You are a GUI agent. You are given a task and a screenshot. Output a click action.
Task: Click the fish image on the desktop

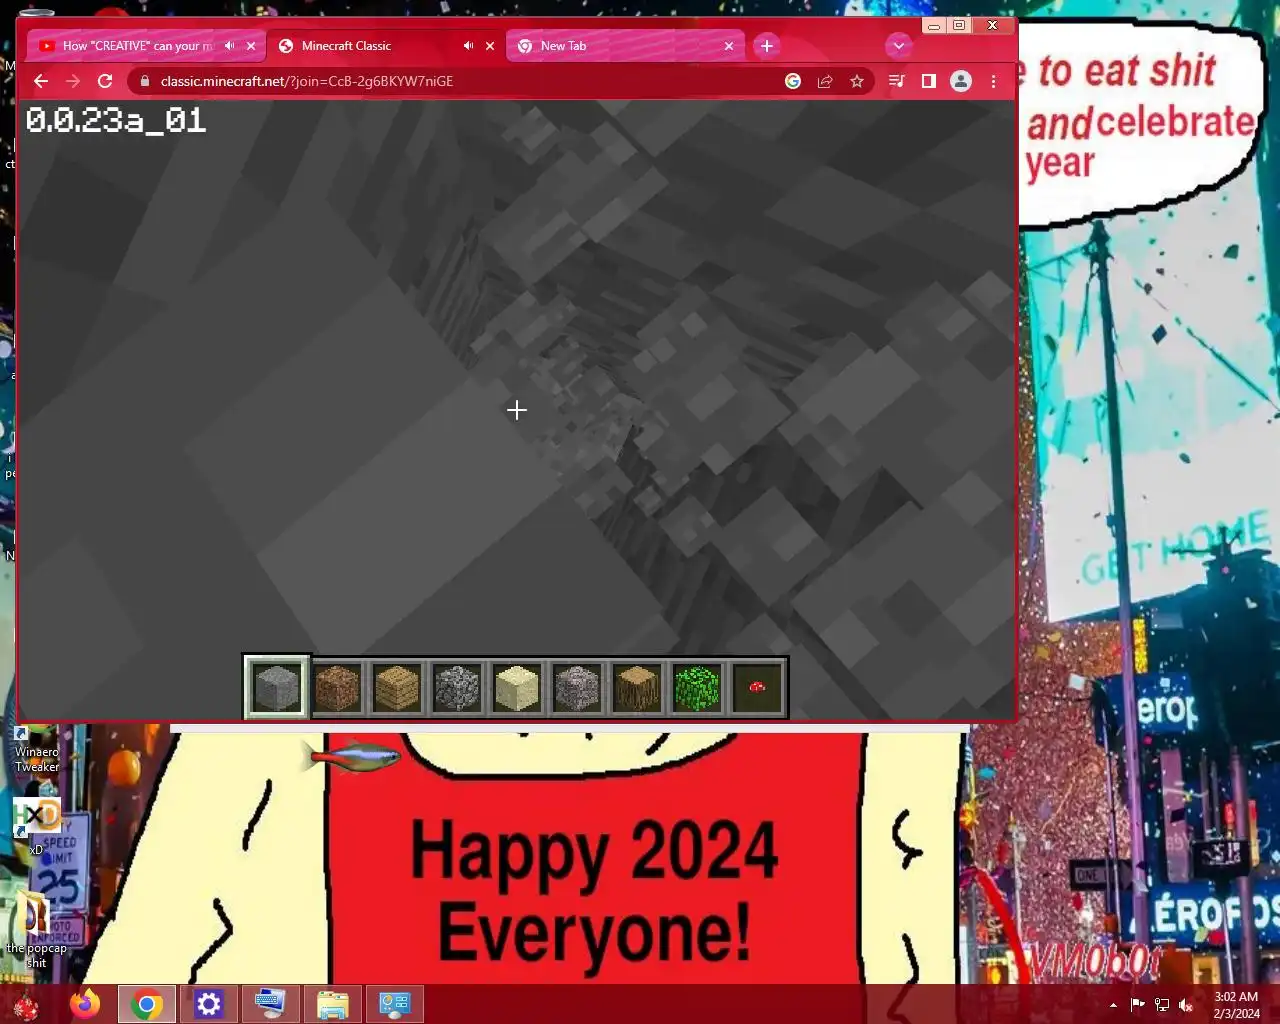(351, 755)
